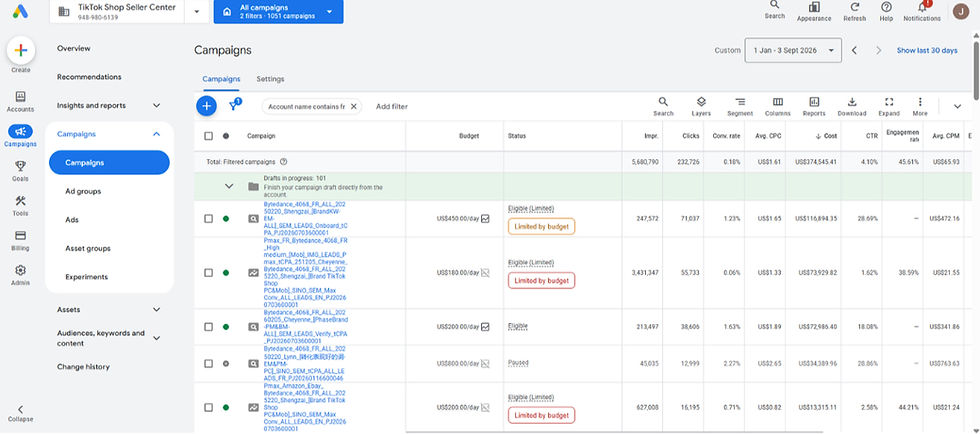Click the blue add-campaign plus button
Screen dimensions: 980x434
coord(206,106)
